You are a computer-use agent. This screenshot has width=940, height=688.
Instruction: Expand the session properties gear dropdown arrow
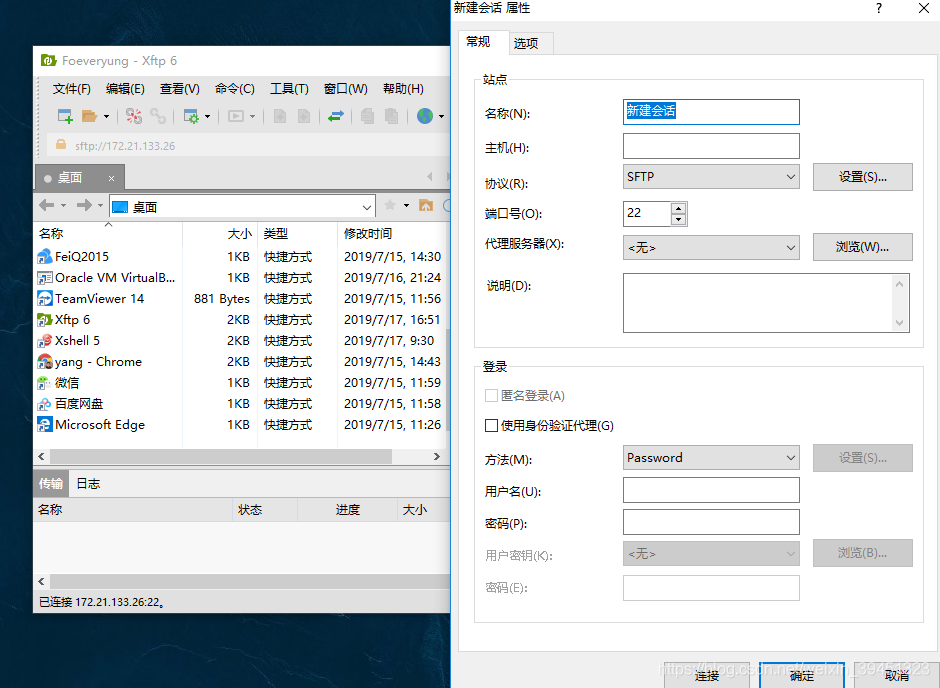207,116
